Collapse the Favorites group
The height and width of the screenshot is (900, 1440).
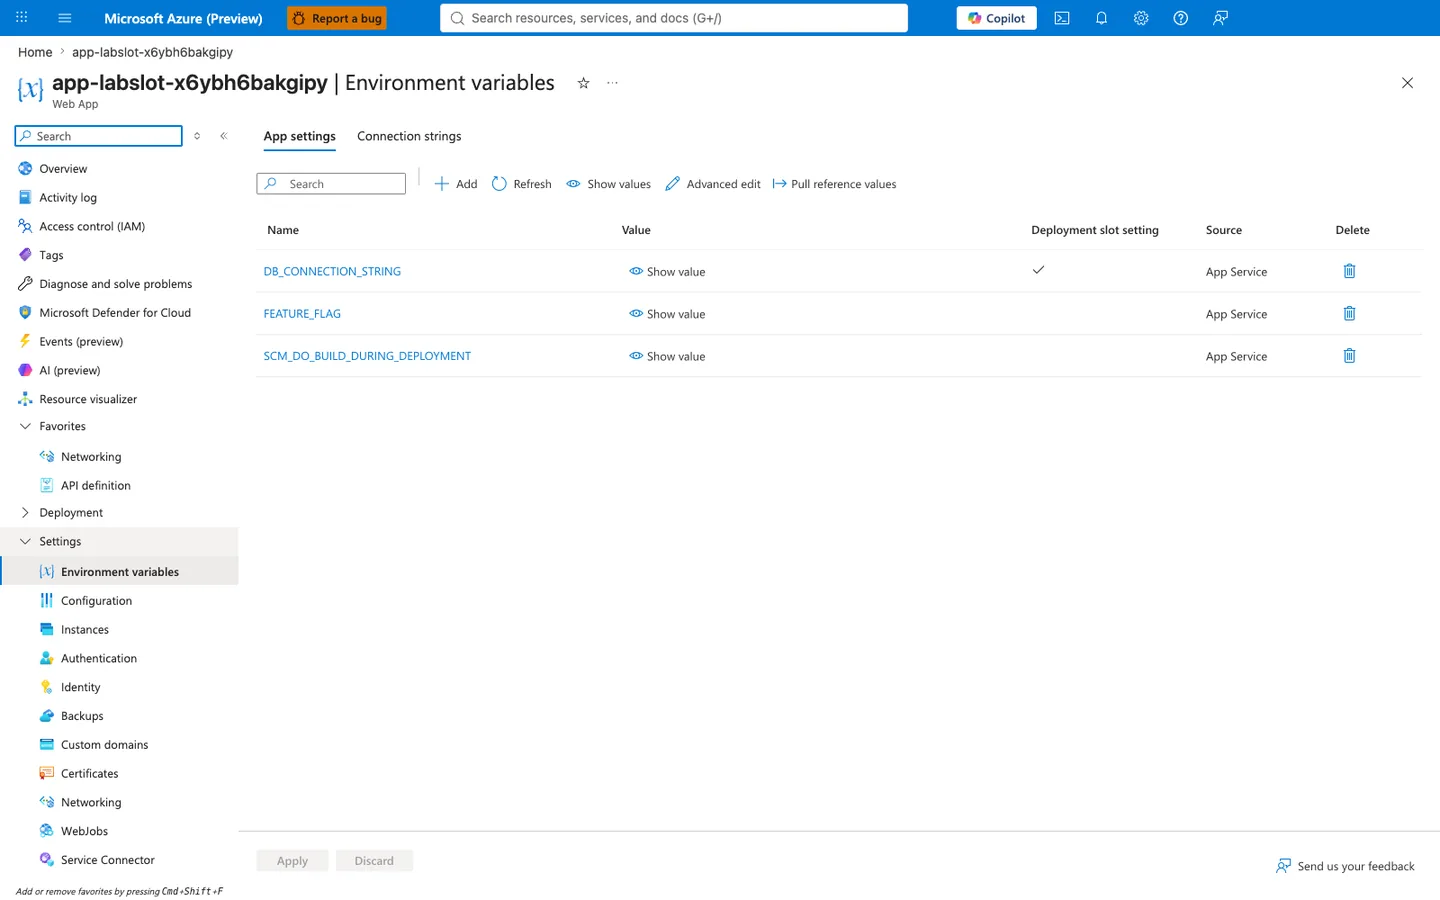(26, 426)
